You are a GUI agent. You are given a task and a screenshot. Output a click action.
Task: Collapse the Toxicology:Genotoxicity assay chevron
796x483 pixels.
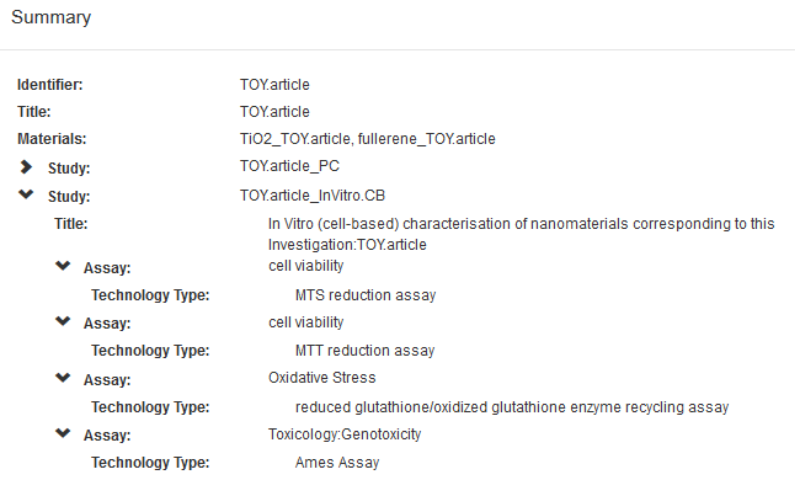point(63,434)
